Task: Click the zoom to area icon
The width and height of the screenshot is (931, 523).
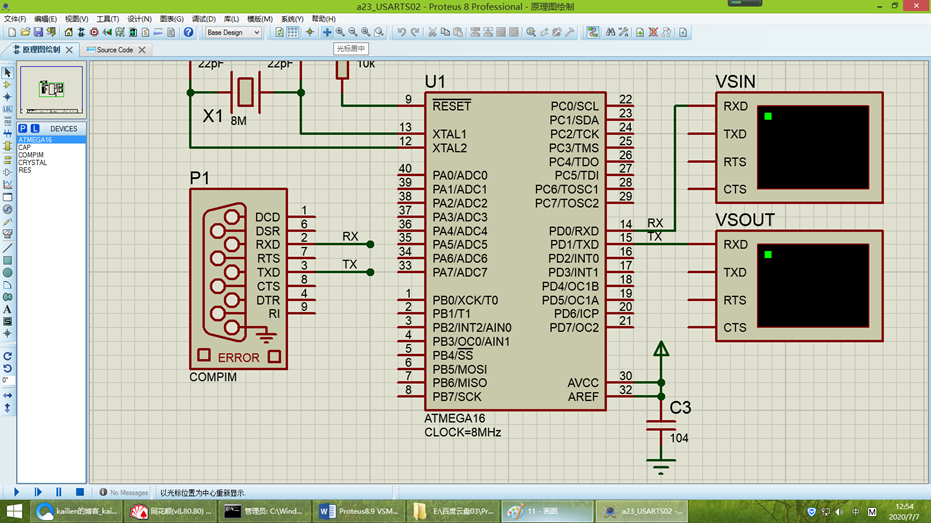Action: (x=379, y=32)
